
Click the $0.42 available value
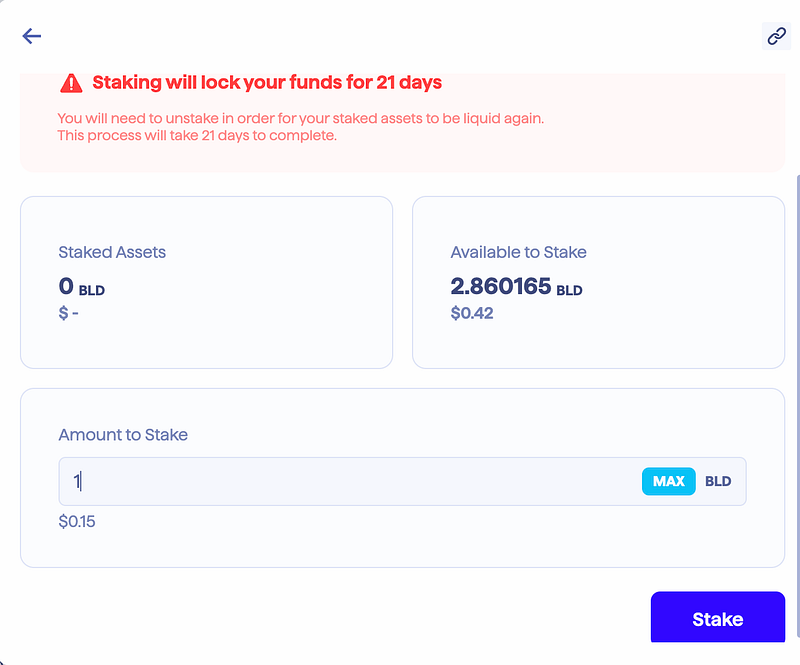coord(472,313)
